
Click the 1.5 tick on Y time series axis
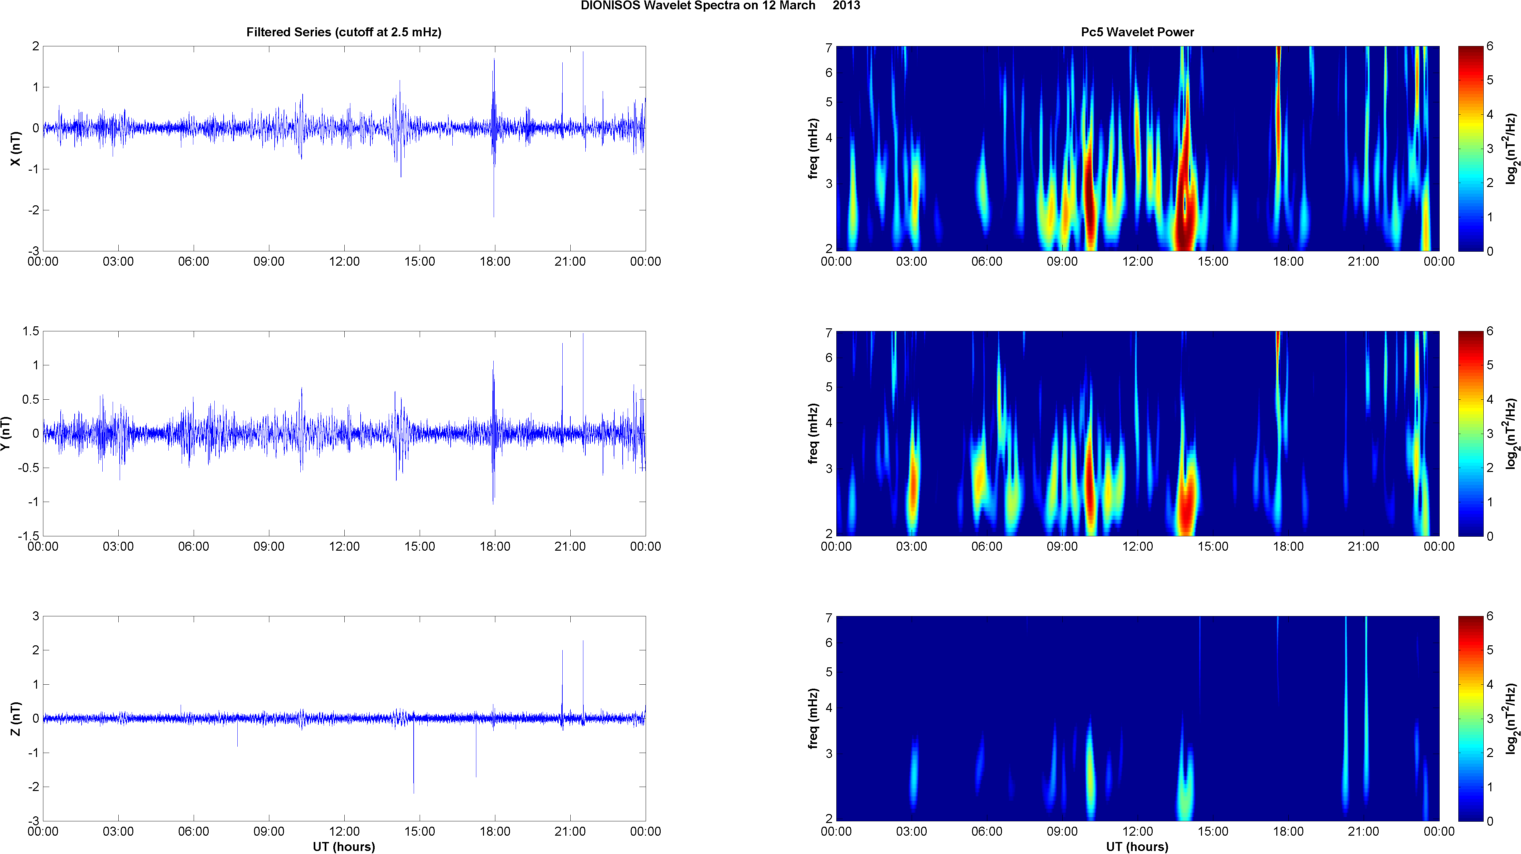point(29,331)
